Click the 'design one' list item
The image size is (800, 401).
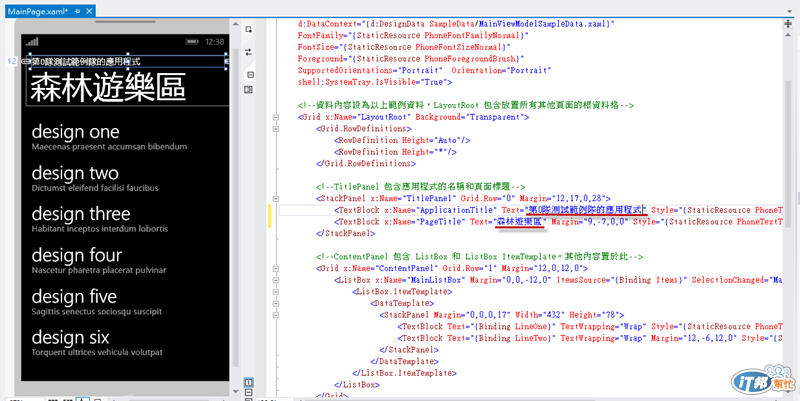pyautogui.click(x=76, y=132)
